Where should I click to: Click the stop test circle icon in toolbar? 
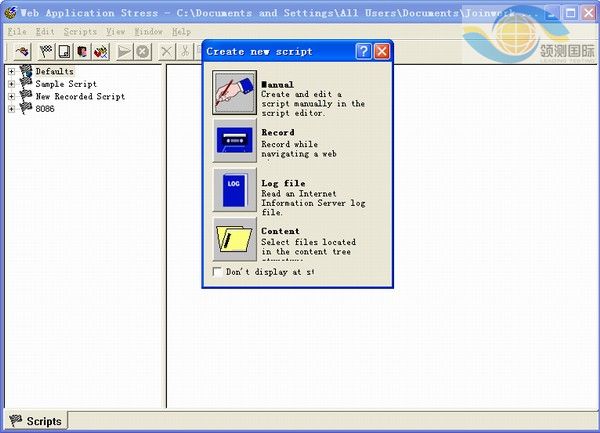point(143,51)
